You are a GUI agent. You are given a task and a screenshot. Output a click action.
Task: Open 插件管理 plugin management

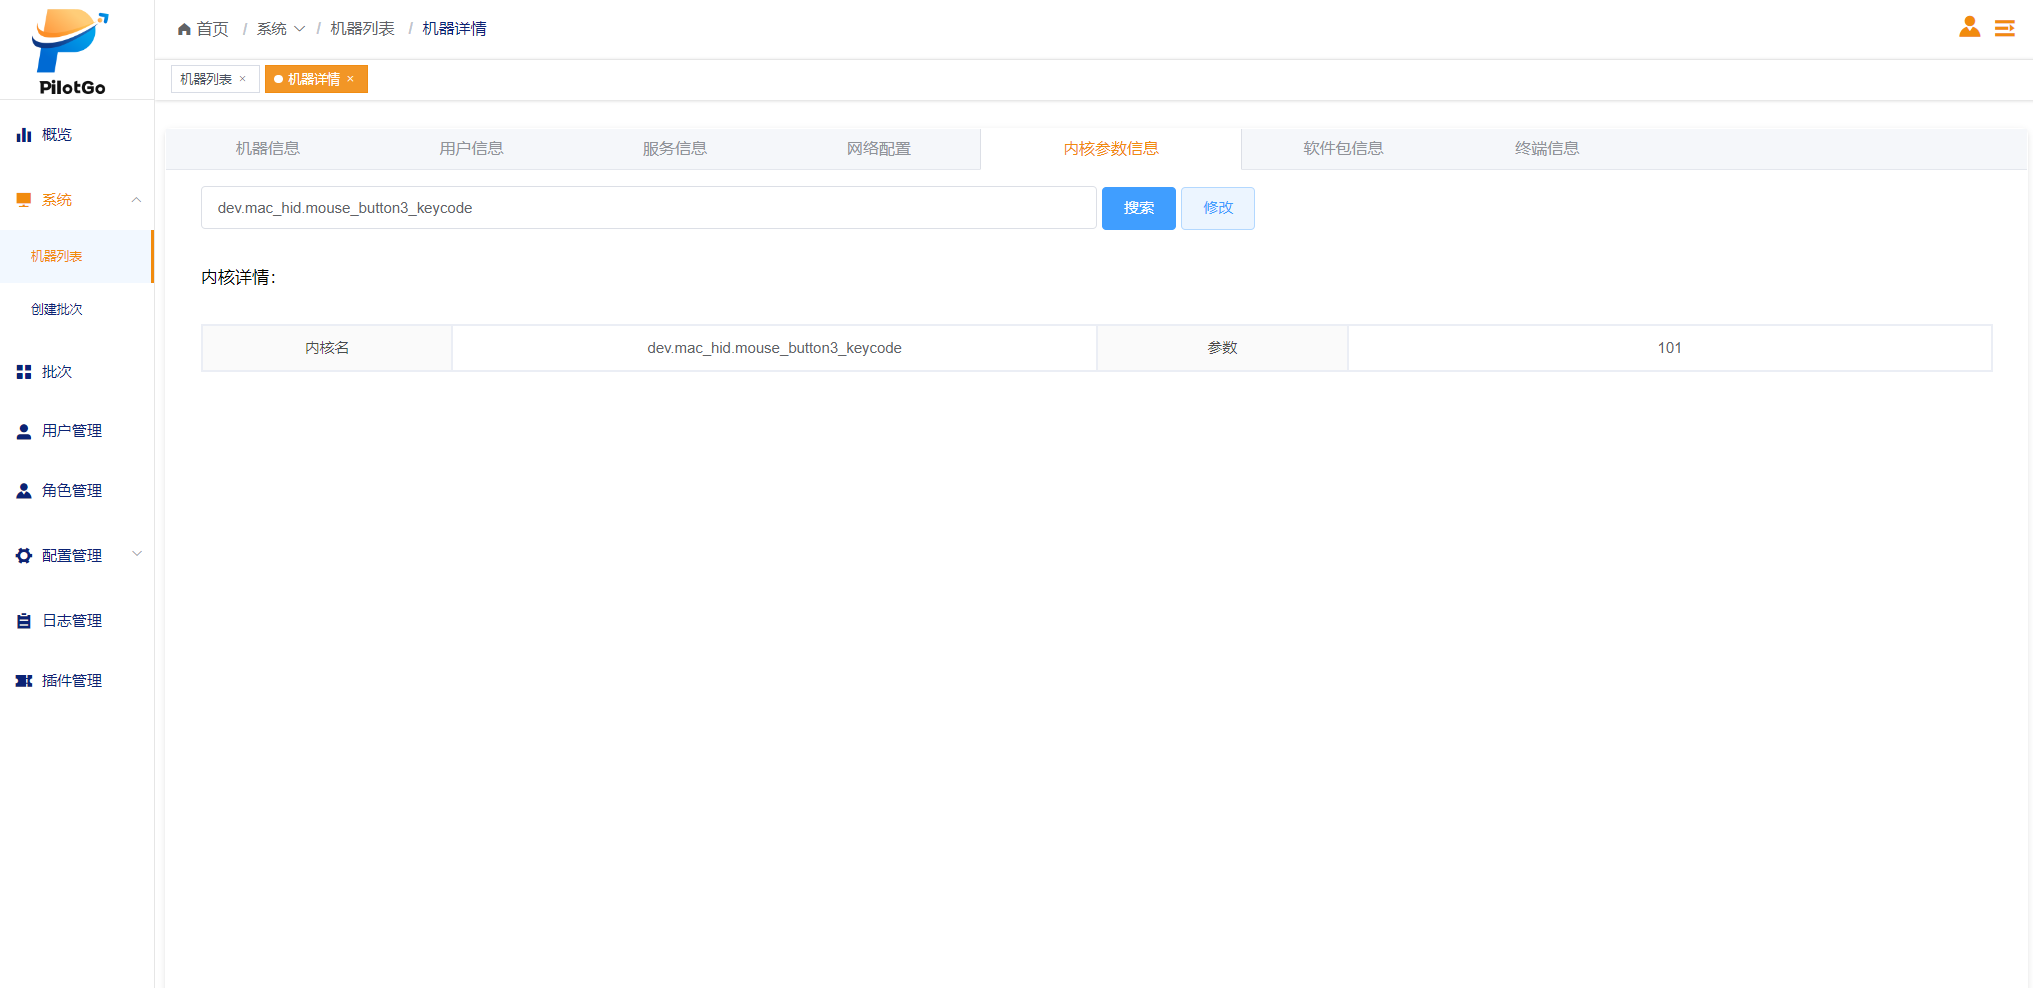tap(71, 681)
